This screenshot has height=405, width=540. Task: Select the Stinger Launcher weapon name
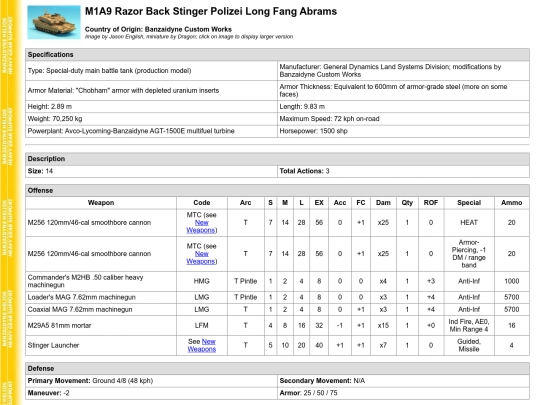pos(101,345)
